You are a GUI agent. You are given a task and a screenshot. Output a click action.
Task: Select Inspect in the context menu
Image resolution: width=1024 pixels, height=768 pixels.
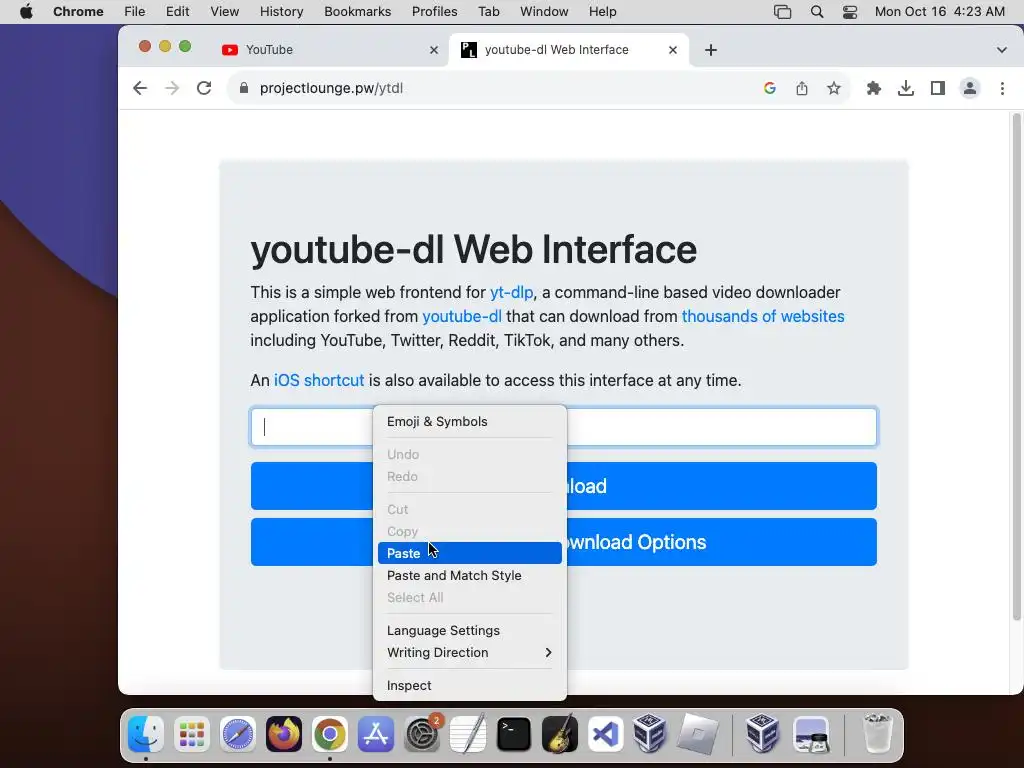pos(470,685)
